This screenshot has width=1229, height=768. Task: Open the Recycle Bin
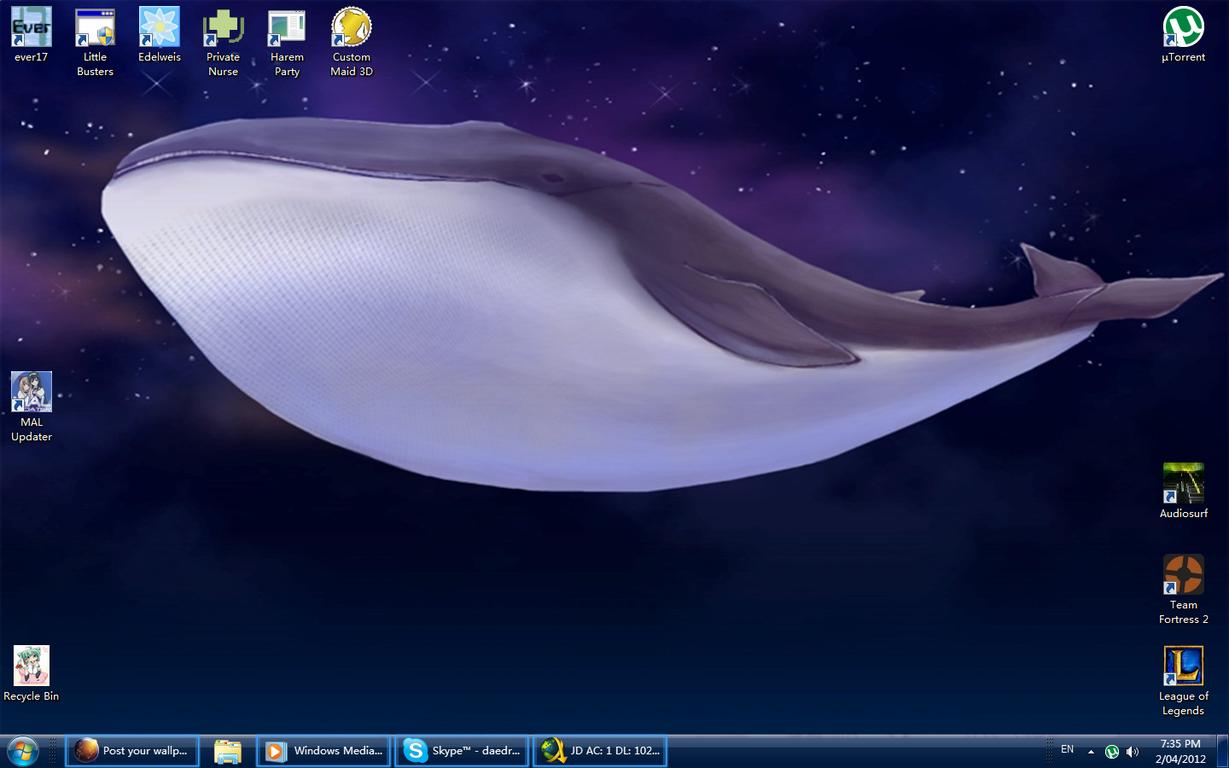[31, 667]
